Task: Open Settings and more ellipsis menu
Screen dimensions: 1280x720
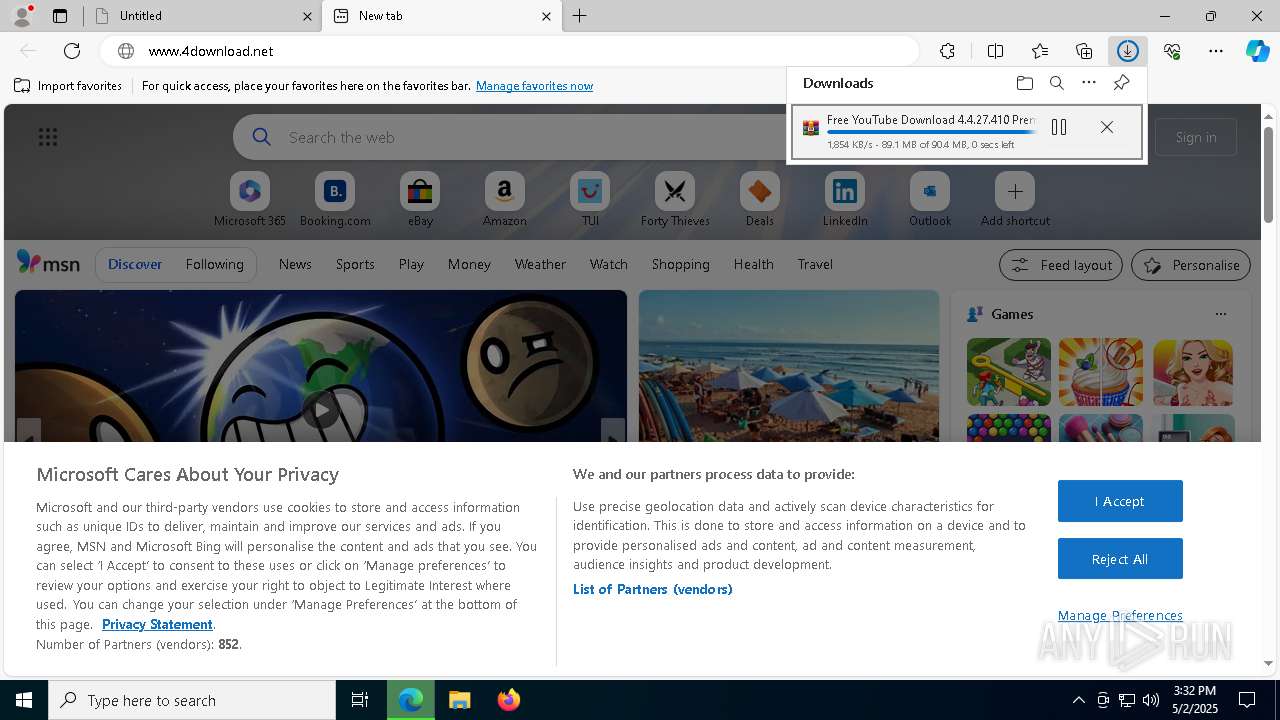Action: [x=1216, y=51]
